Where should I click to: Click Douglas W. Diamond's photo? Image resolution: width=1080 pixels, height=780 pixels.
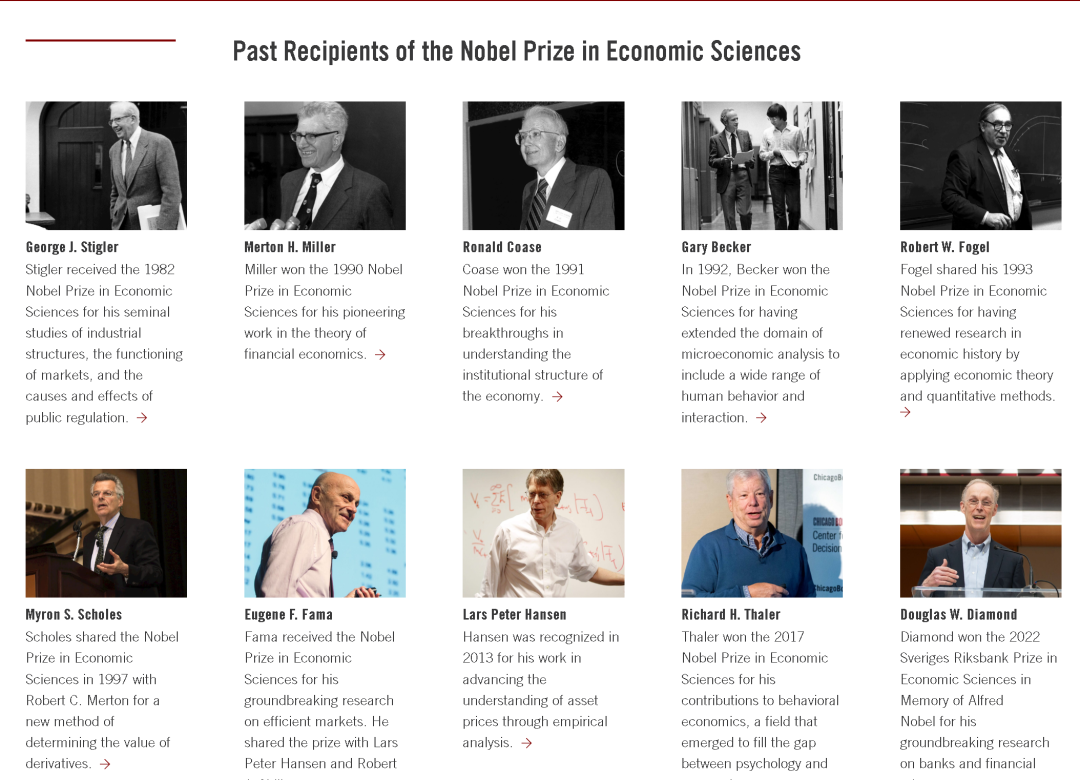(x=980, y=533)
